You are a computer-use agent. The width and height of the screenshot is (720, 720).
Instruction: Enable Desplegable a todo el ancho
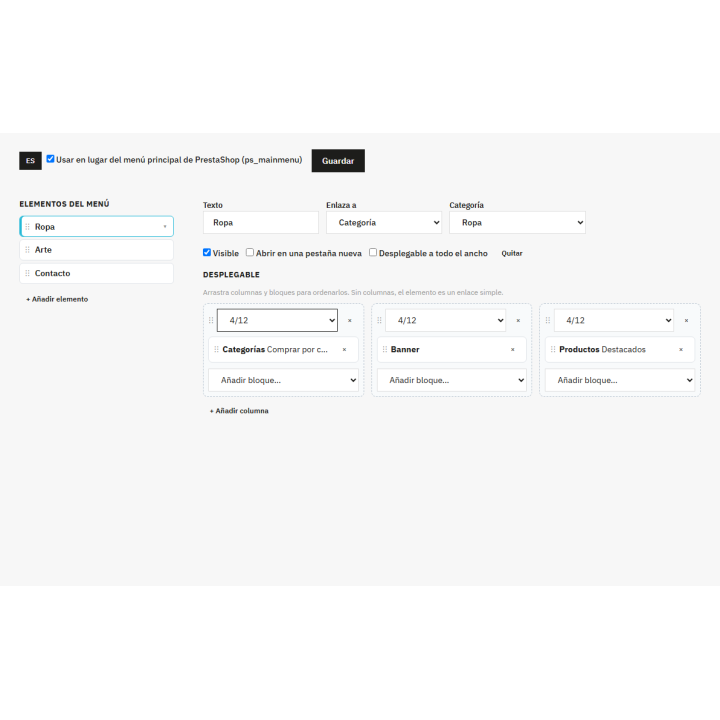(373, 252)
